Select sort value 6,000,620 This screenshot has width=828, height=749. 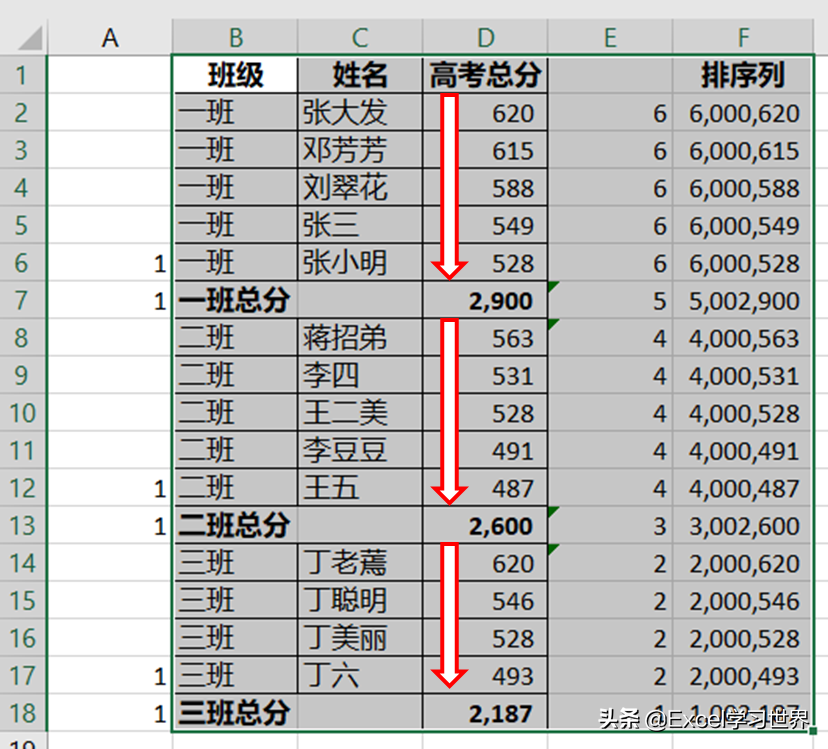tap(743, 113)
